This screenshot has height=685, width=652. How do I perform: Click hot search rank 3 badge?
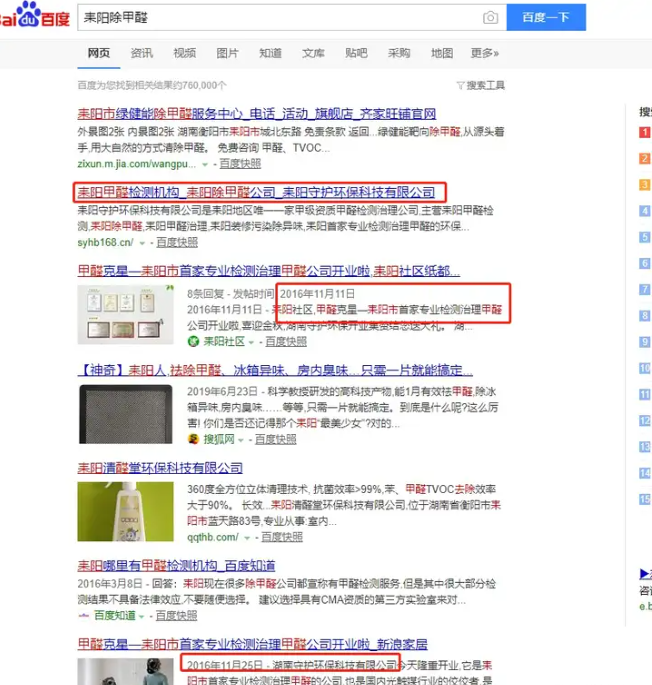click(x=645, y=184)
